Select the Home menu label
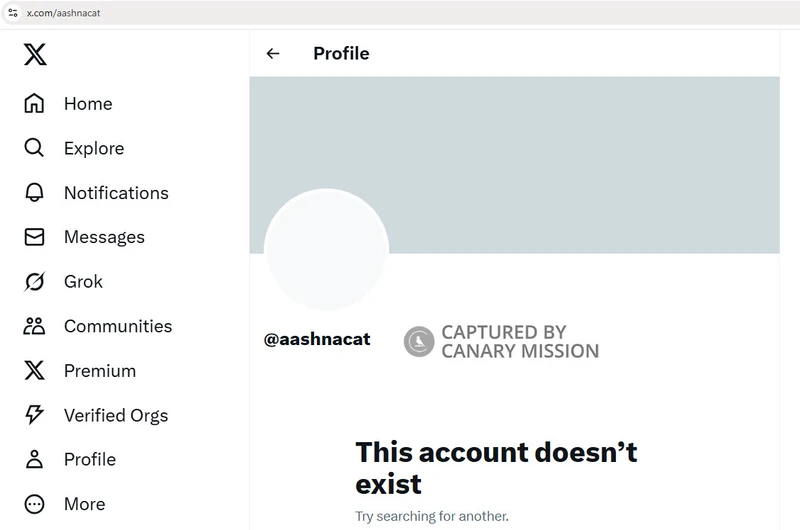Screen dimensions: 800x530 pyautogui.click(x=88, y=104)
